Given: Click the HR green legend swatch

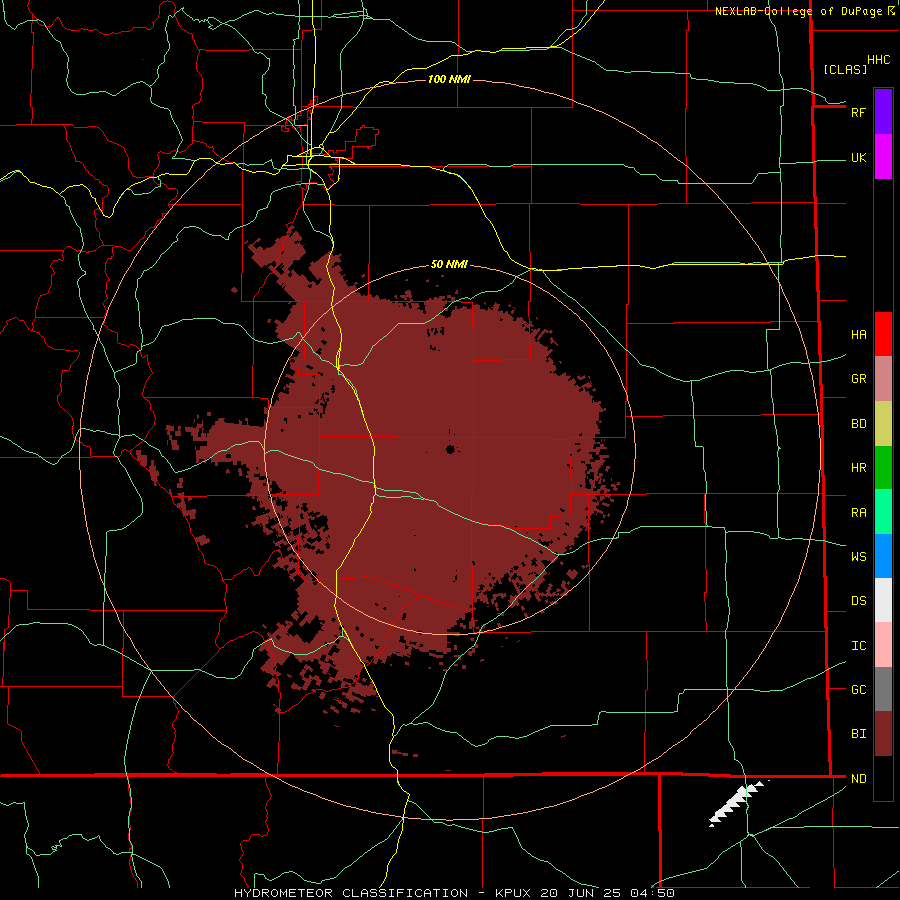Looking at the screenshot, I should click(x=883, y=468).
